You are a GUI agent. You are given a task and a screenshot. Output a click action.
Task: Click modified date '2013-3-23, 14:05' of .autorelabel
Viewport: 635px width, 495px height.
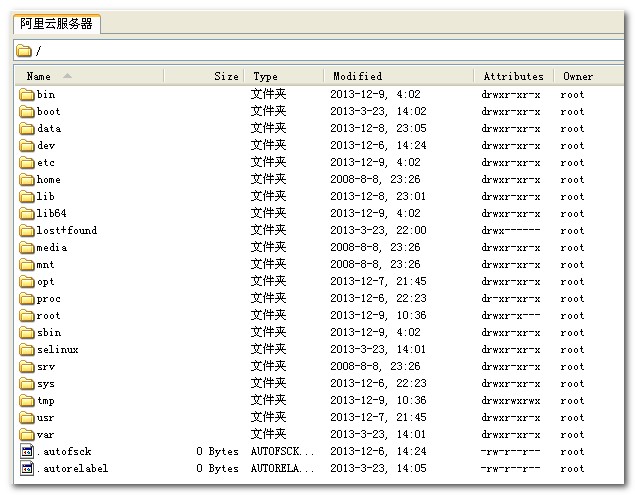[x=378, y=468]
